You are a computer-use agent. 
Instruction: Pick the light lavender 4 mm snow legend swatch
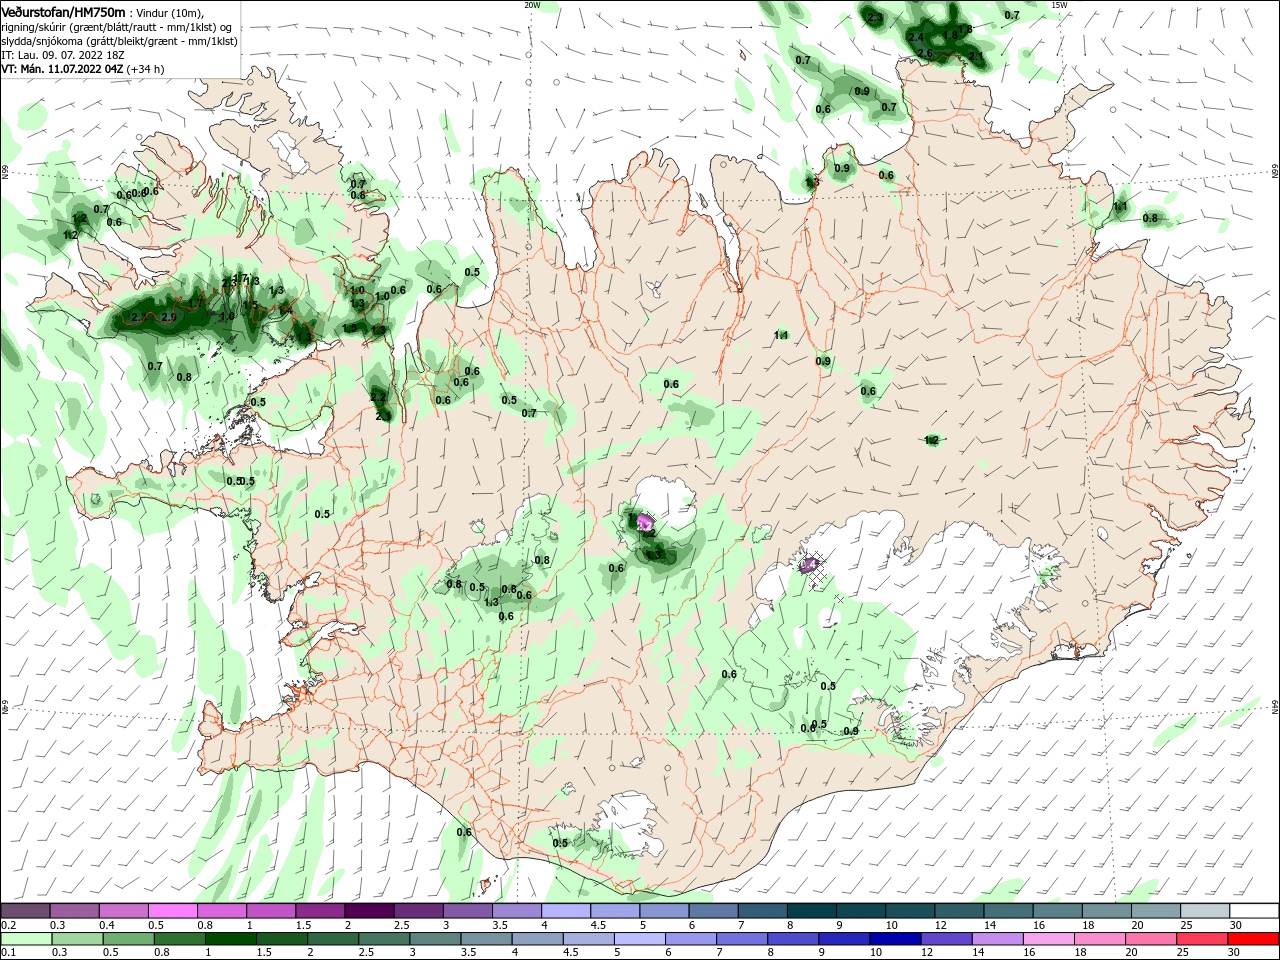click(x=566, y=911)
